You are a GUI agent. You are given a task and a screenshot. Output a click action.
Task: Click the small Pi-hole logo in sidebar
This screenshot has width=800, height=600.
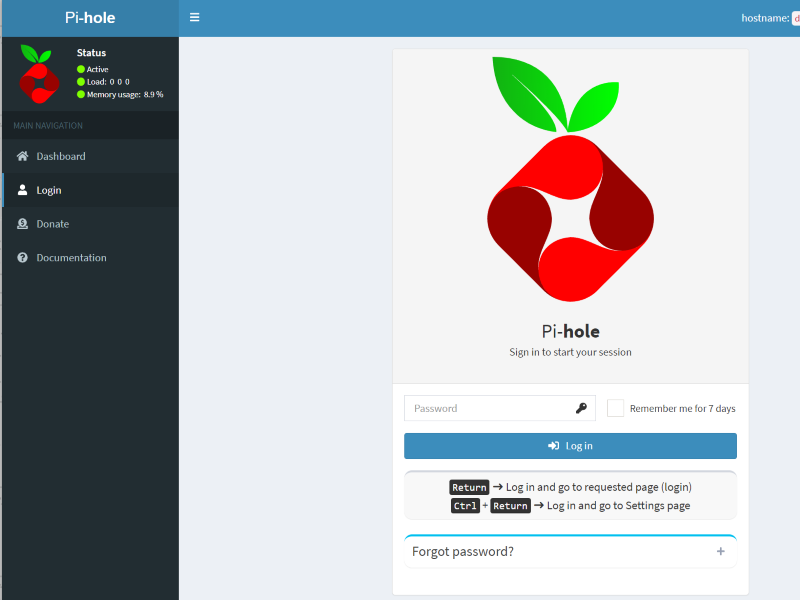point(39,74)
